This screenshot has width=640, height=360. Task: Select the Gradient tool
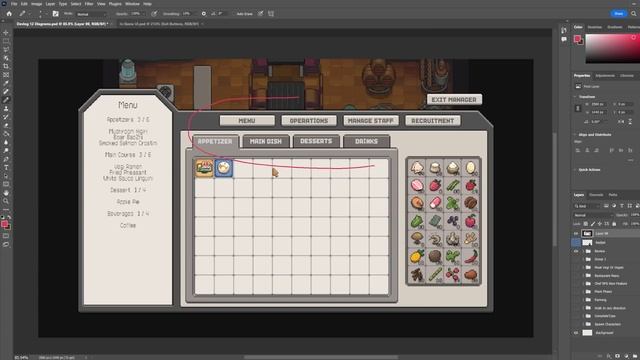[x=6, y=134]
